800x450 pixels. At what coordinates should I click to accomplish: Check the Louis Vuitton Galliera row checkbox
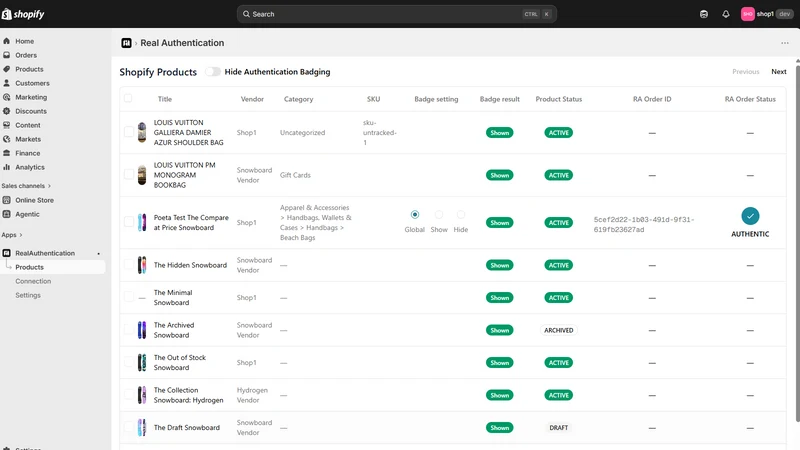click(129, 133)
